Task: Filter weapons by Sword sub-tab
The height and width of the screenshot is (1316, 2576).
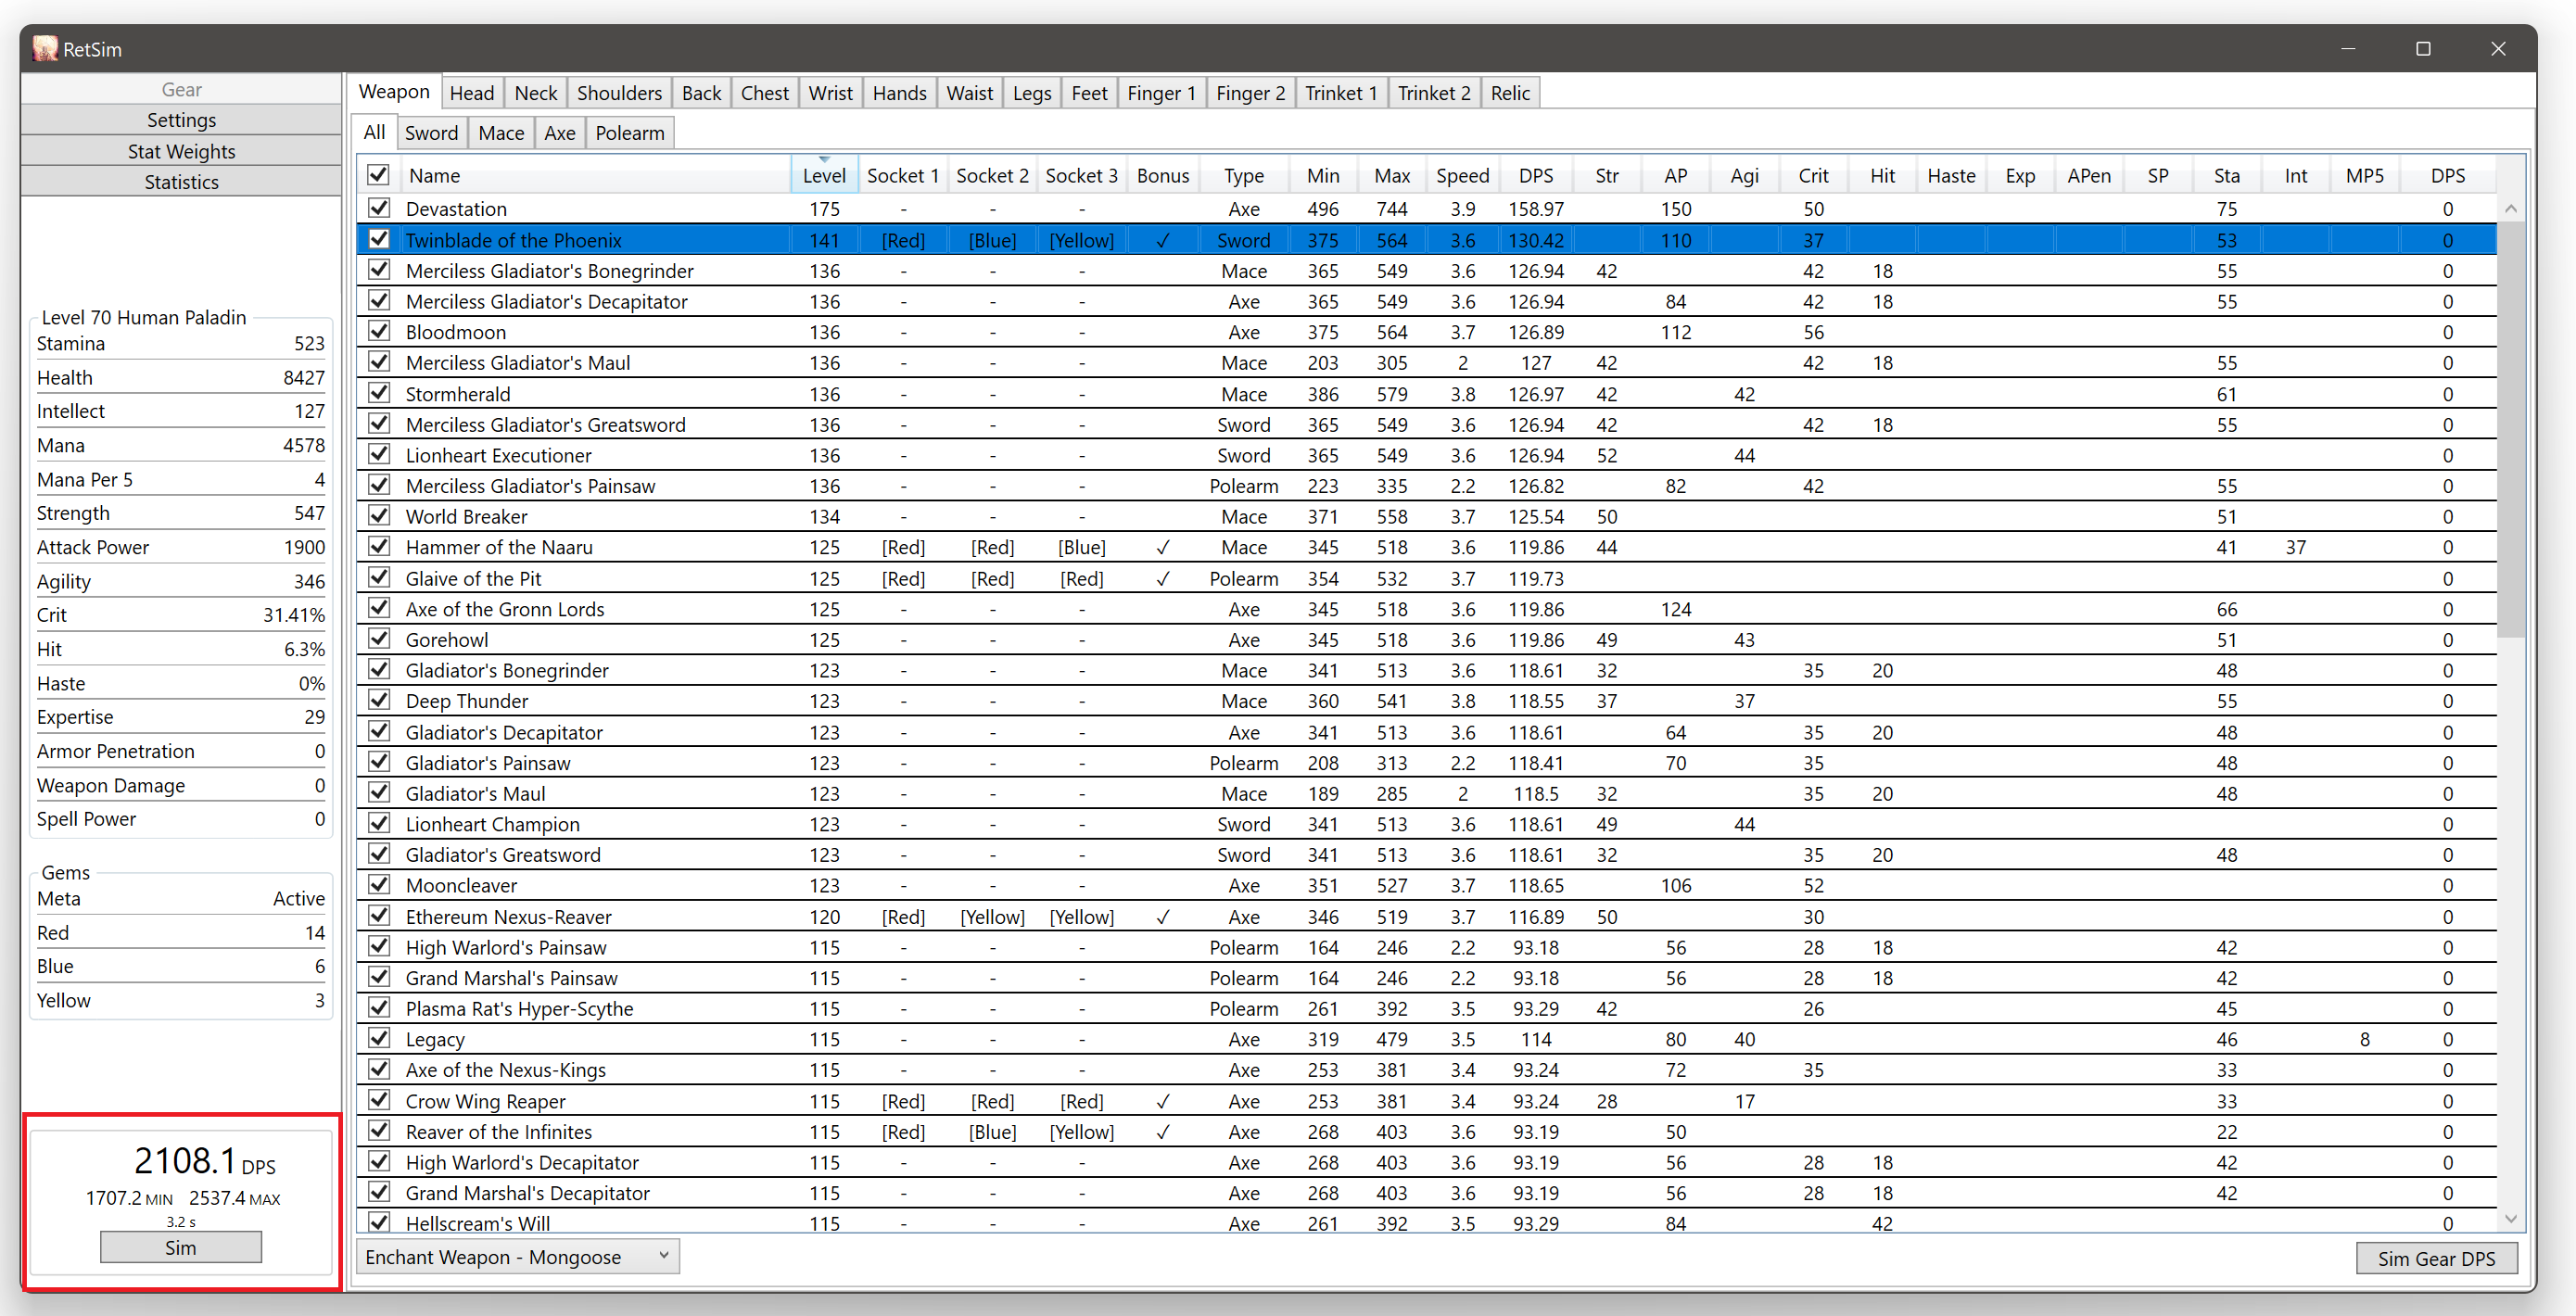Action: pos(431,133)
